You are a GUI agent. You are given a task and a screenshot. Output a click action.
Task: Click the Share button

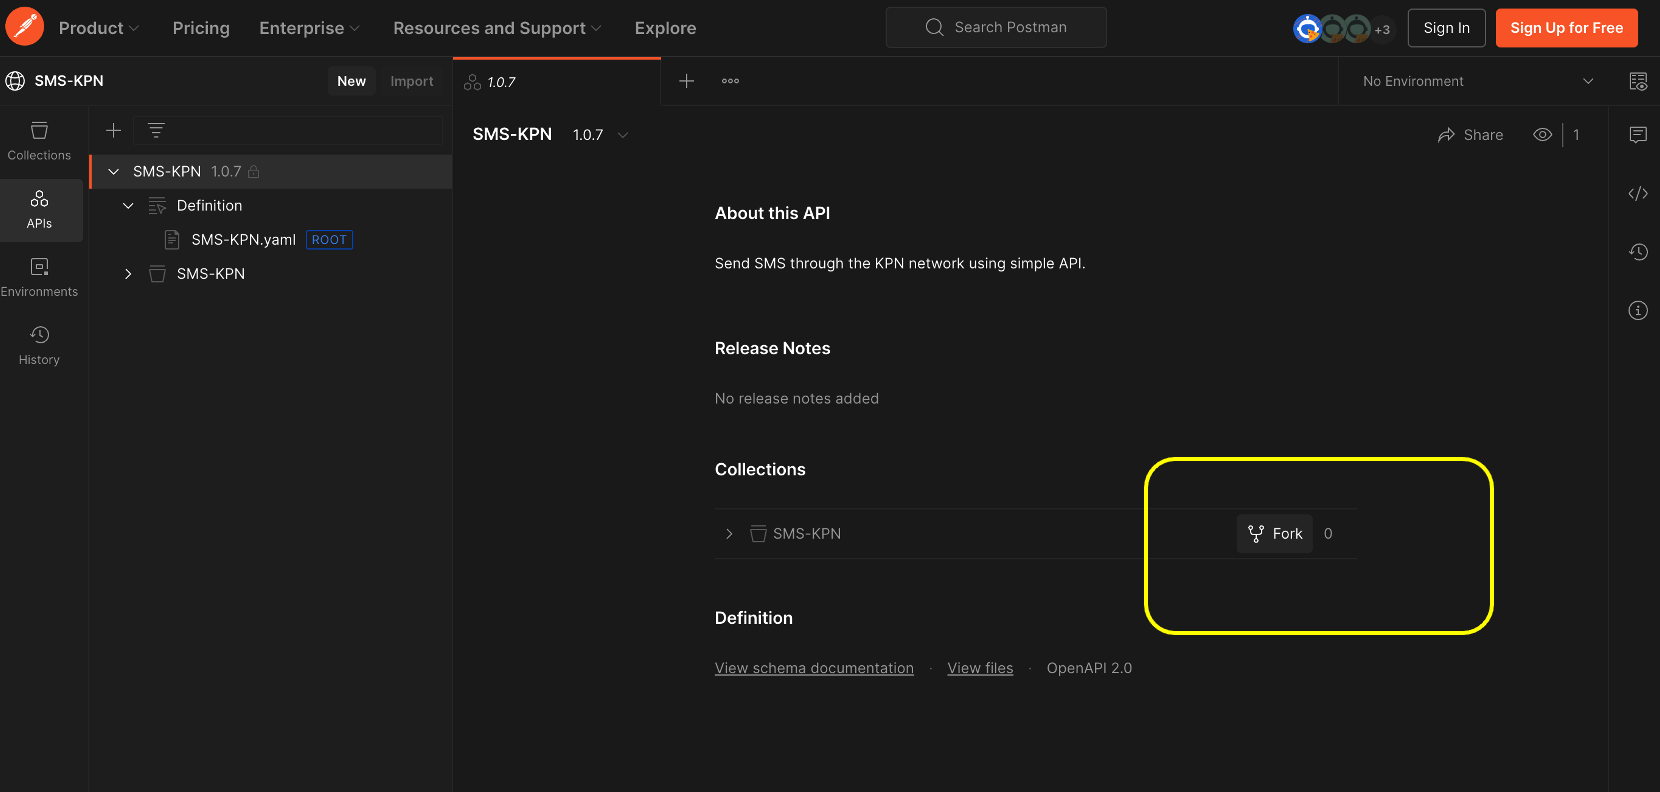[x=1470, y=135]
